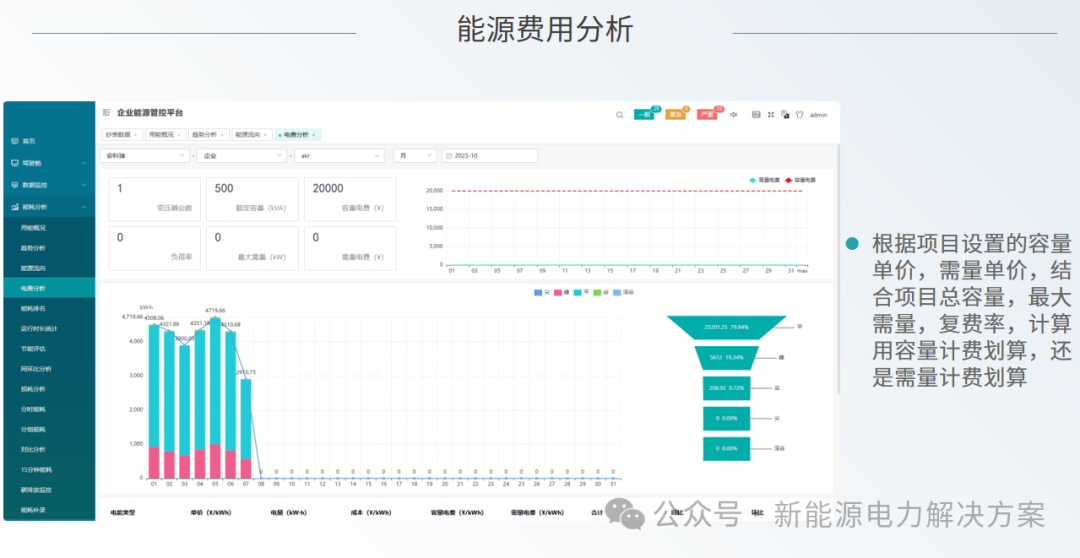Image resolution: width=1080 pixels, height=558 pixels.
Task: Click the 2023-10 date field
Action: [x=490, y=156]
